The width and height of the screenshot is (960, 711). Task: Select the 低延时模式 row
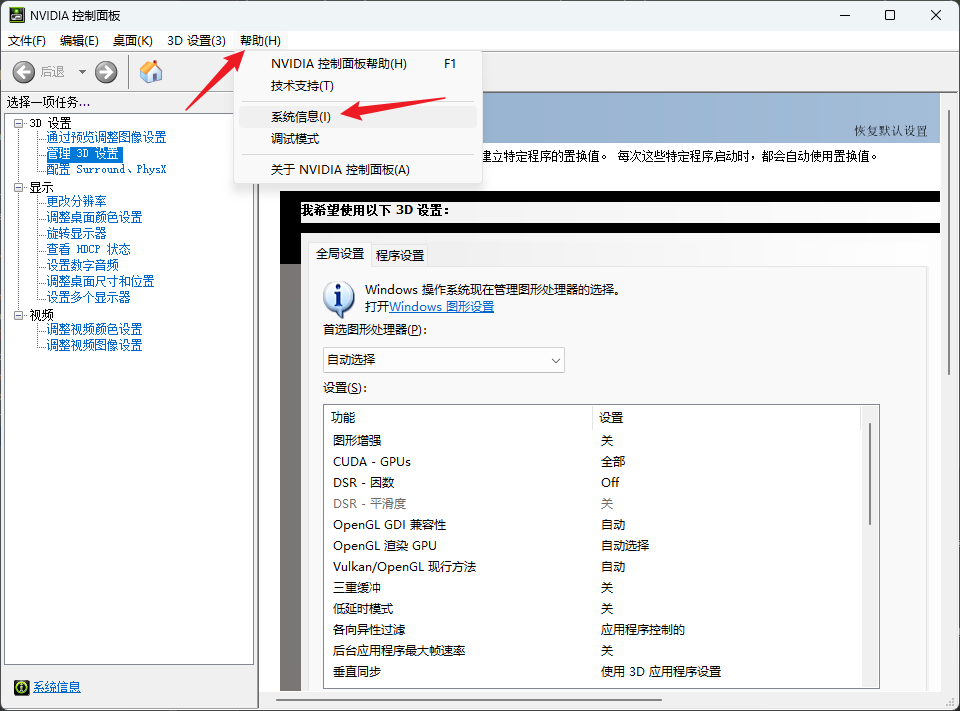594,609
